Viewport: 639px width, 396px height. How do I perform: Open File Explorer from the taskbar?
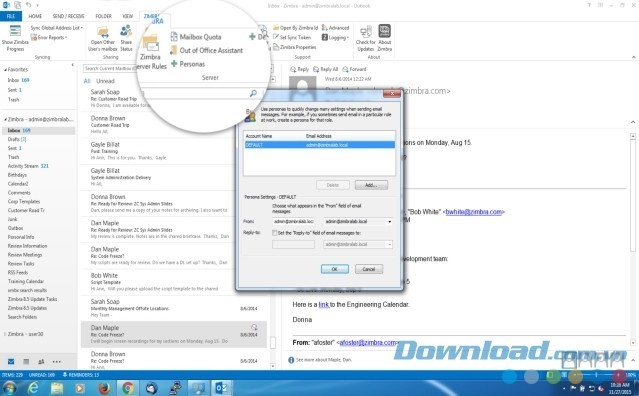point(57,388)
